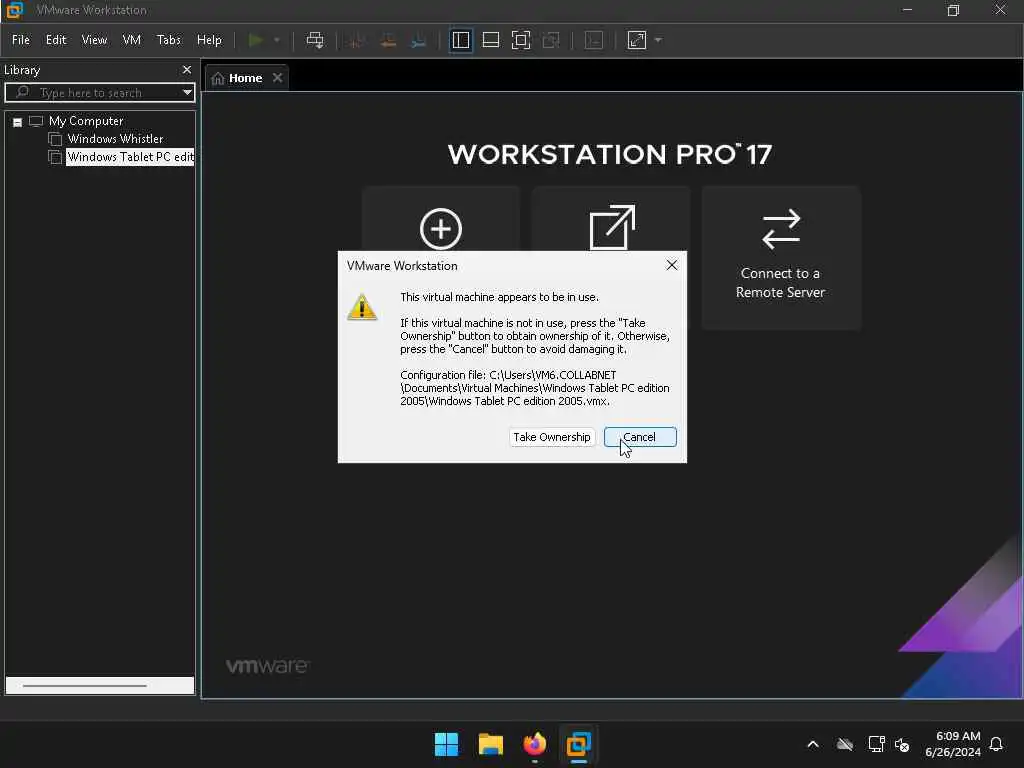Collapse the My Computer tree node

point(18,122)
